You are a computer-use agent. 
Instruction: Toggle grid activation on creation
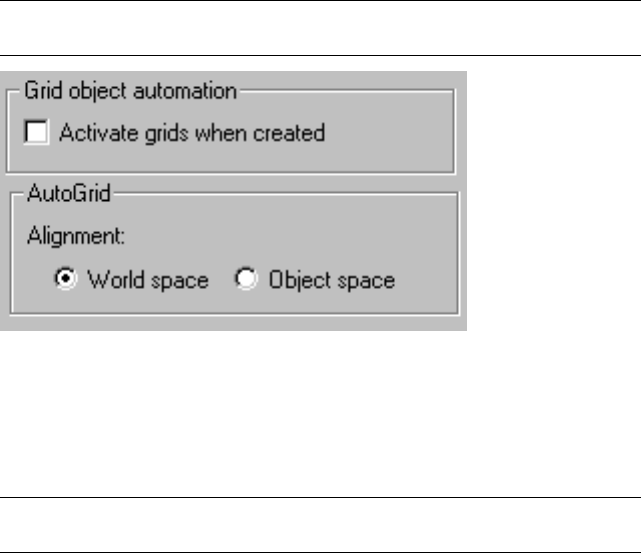(39, 132)
